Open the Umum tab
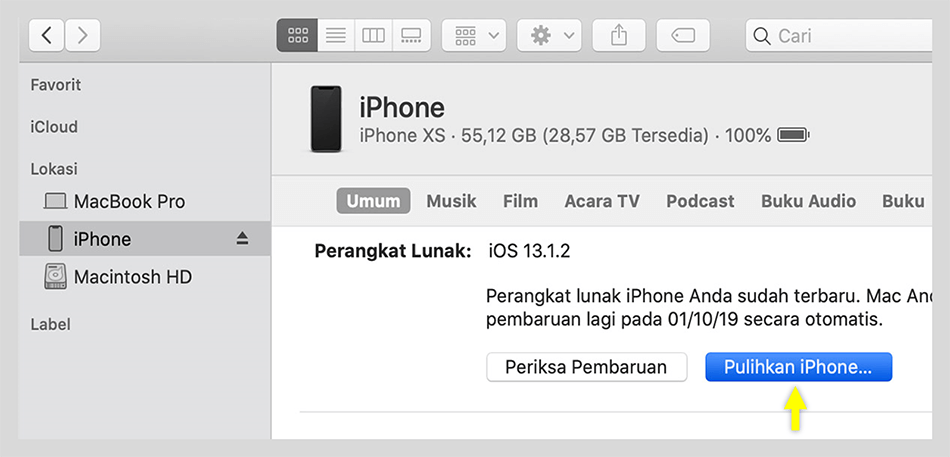The height and width of the screenshot is (457, 950). coord(373,201)
